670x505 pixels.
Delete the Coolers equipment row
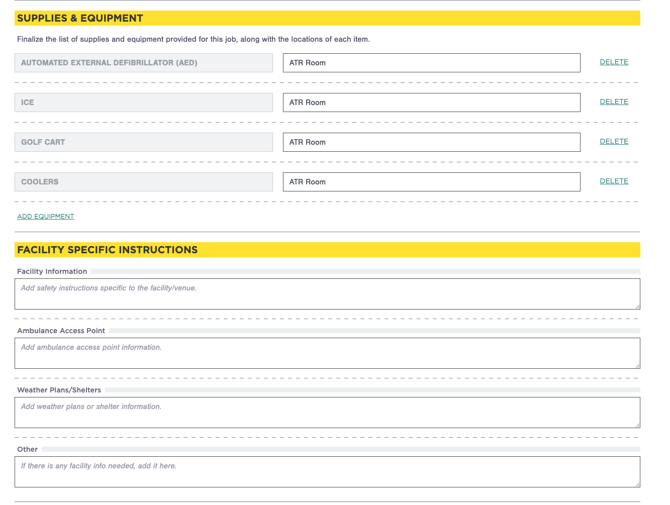click(x=613, y=182)
